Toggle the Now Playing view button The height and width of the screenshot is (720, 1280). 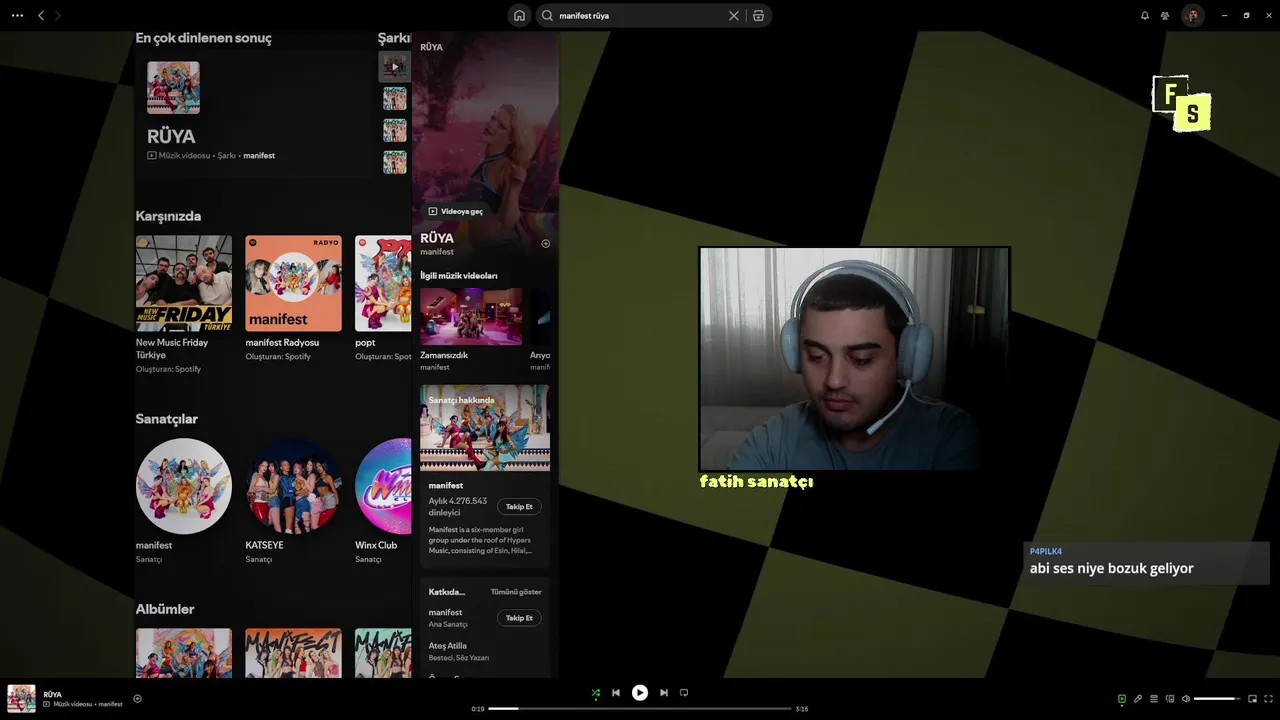tap(1122, 699)
